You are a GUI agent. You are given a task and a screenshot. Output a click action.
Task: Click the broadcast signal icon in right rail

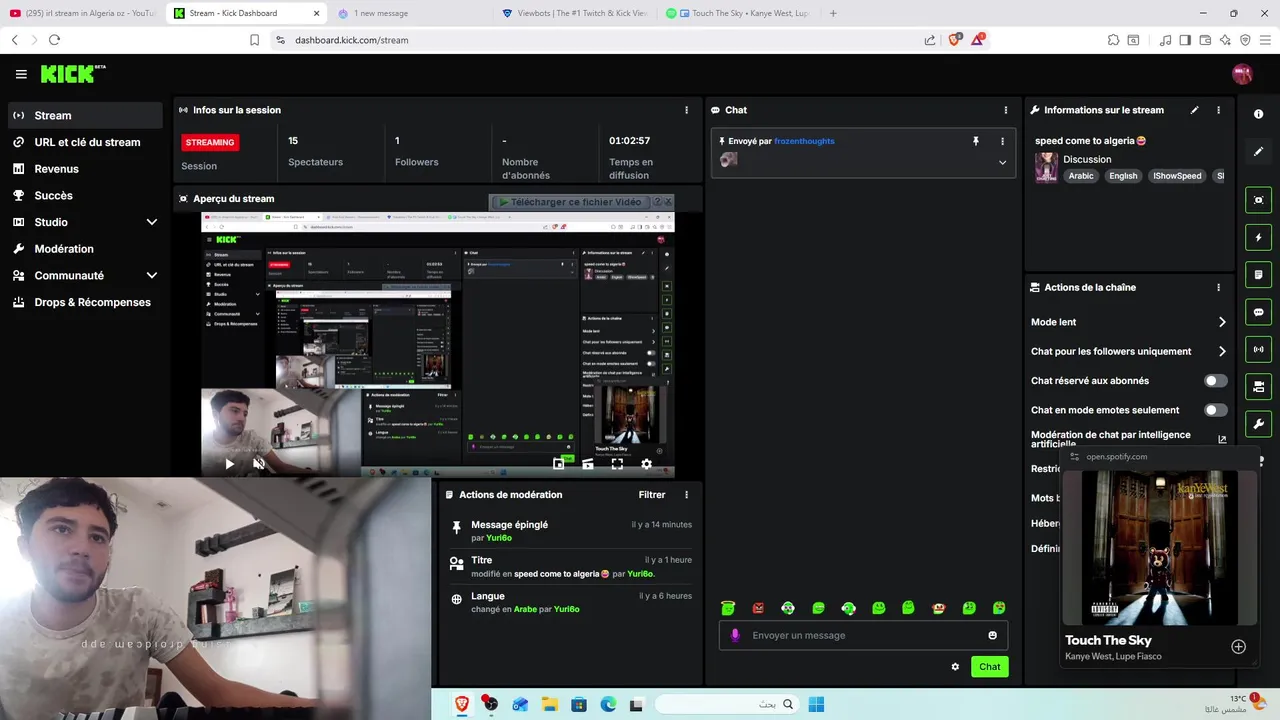pos(1258,349)
